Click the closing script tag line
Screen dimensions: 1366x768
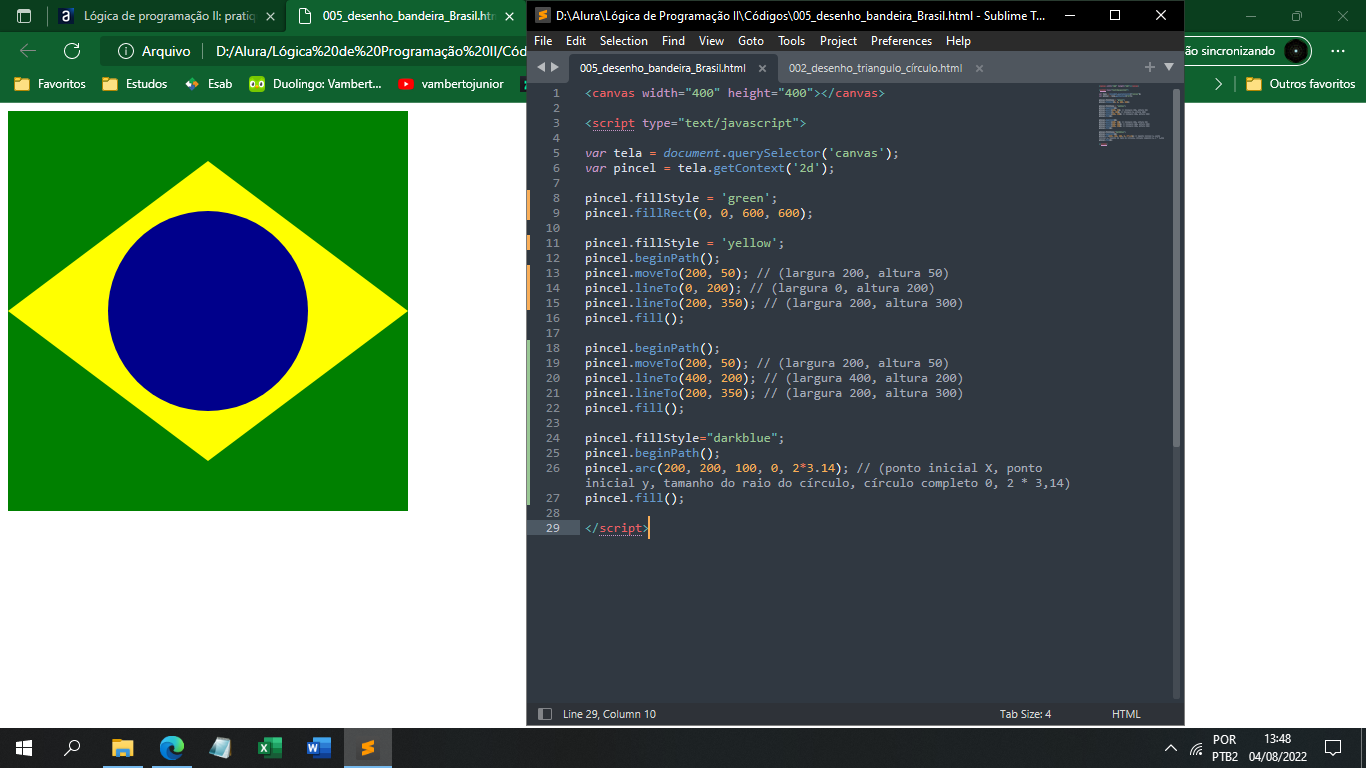point(617,528)
